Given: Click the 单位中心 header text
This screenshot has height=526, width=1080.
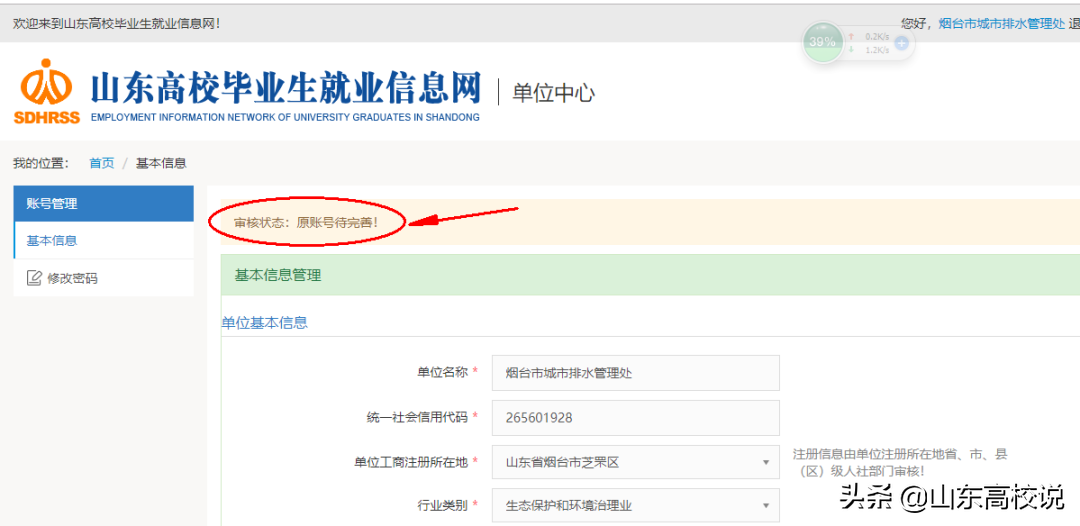Looking at the screenshot, I should click(553, 93).
